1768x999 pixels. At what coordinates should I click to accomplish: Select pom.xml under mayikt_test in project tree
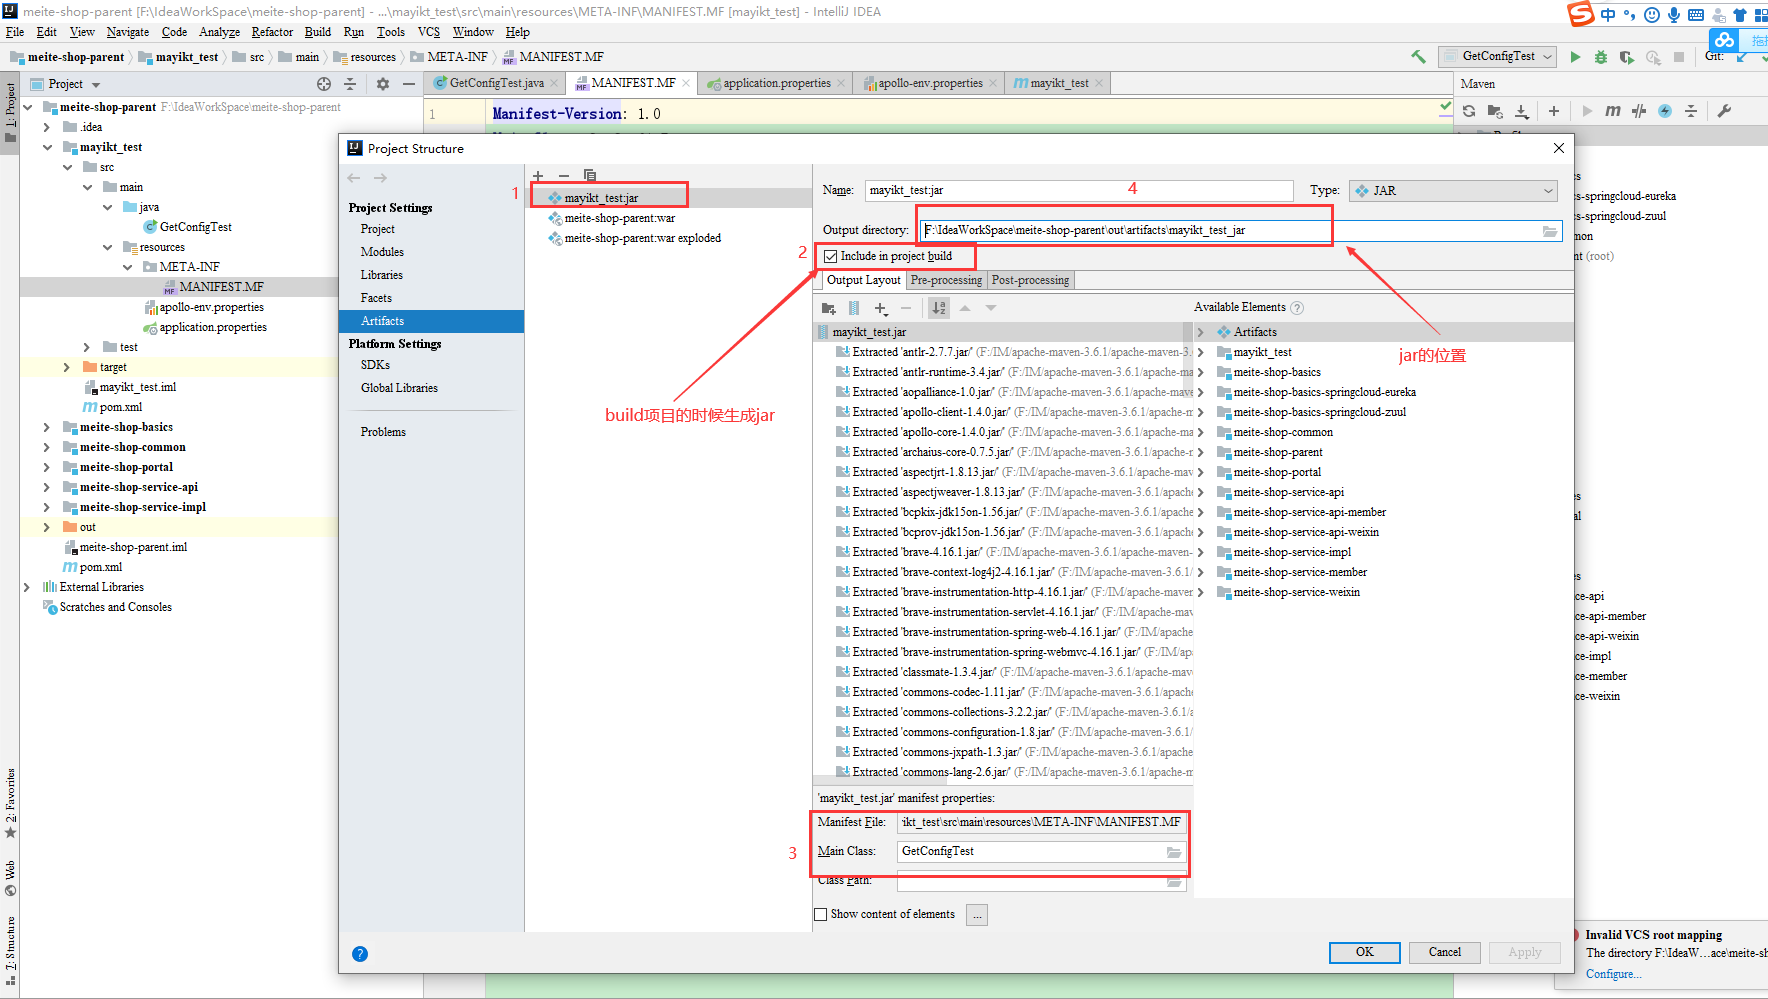pos(120,407)
